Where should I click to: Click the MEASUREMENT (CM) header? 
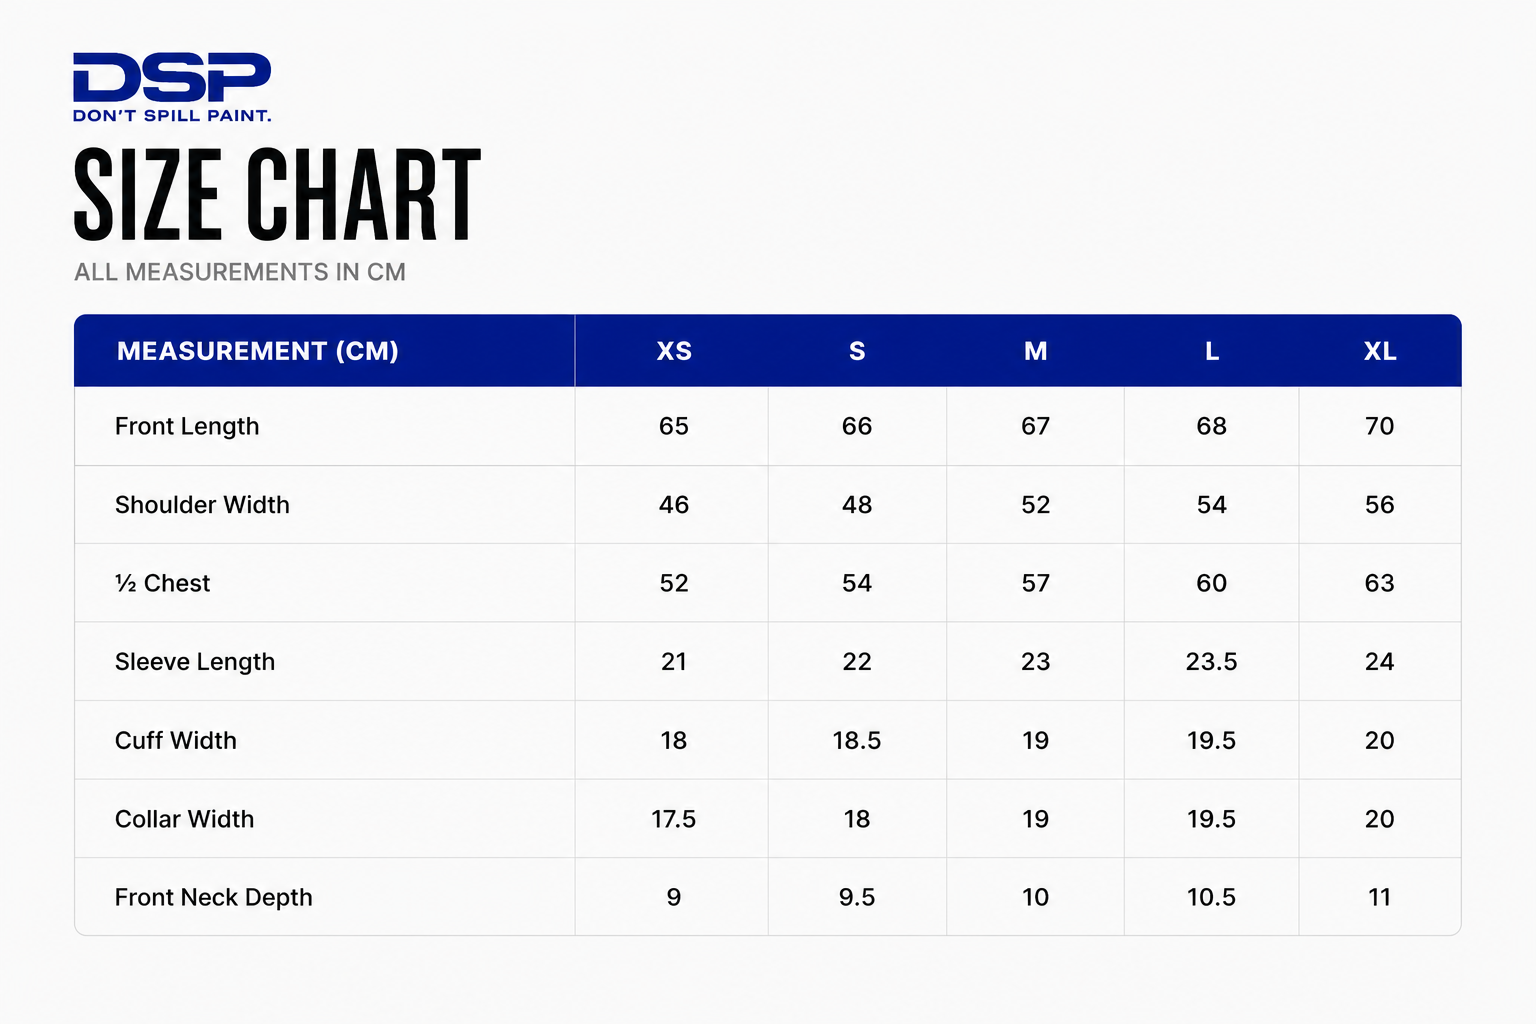[x=258, y=351]
